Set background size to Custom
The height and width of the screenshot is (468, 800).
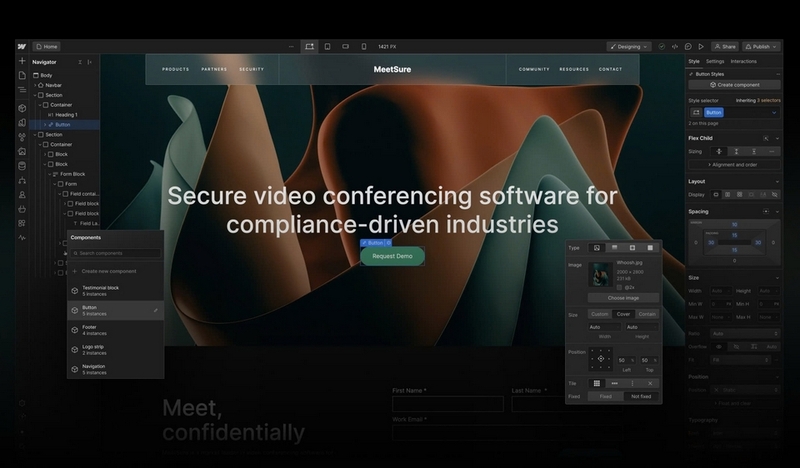point(599,314)
